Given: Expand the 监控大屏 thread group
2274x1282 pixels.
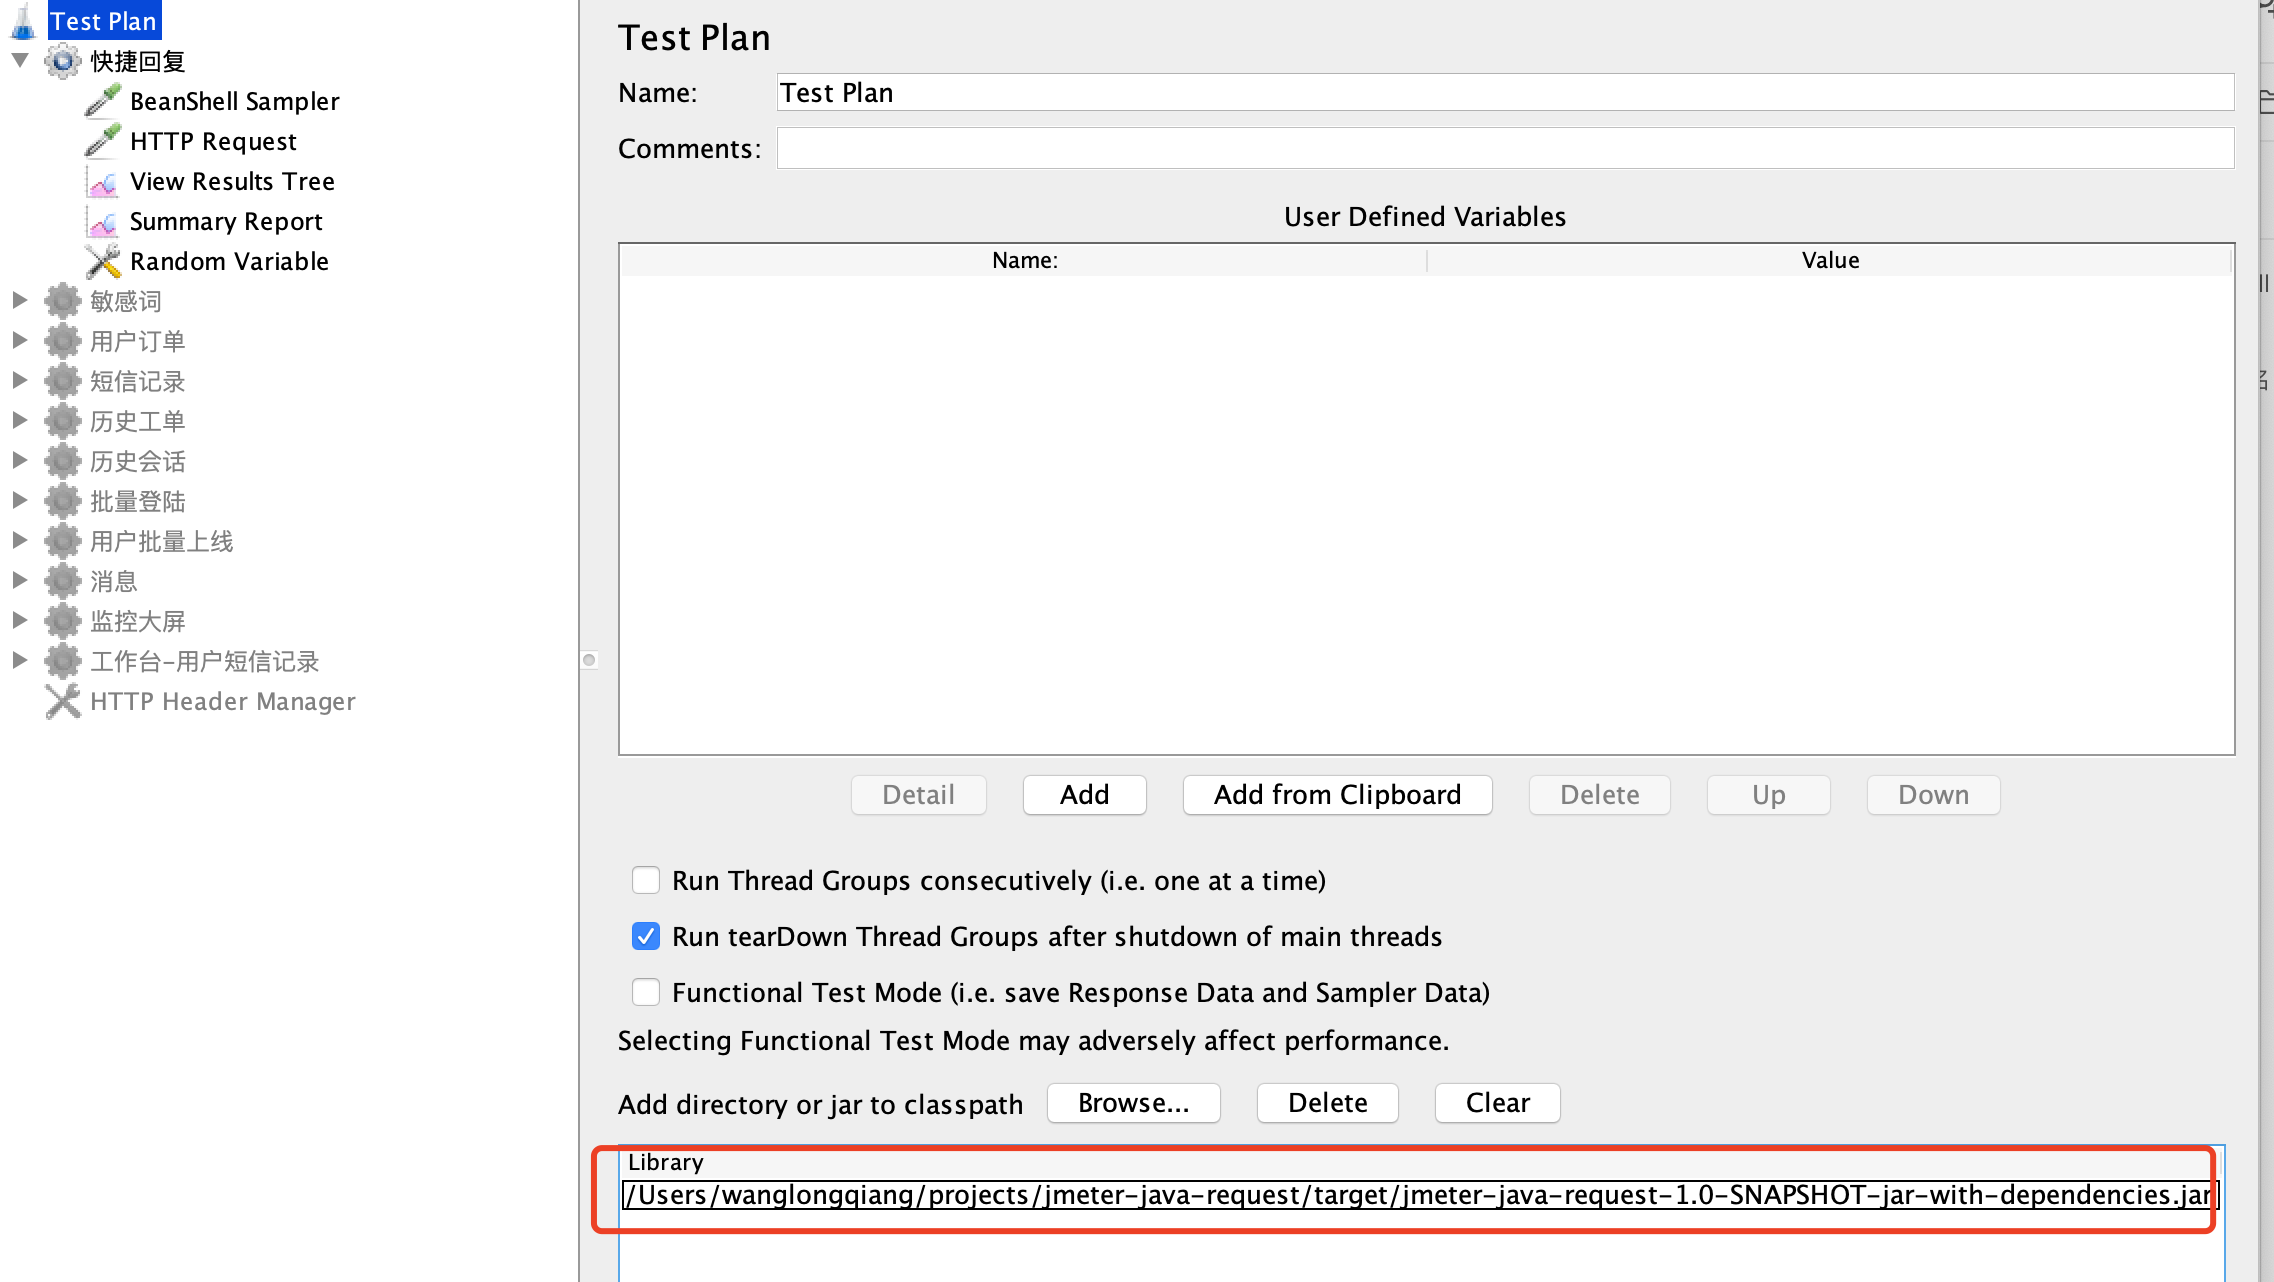Looking at the screenshot, I should click(20, 620).
